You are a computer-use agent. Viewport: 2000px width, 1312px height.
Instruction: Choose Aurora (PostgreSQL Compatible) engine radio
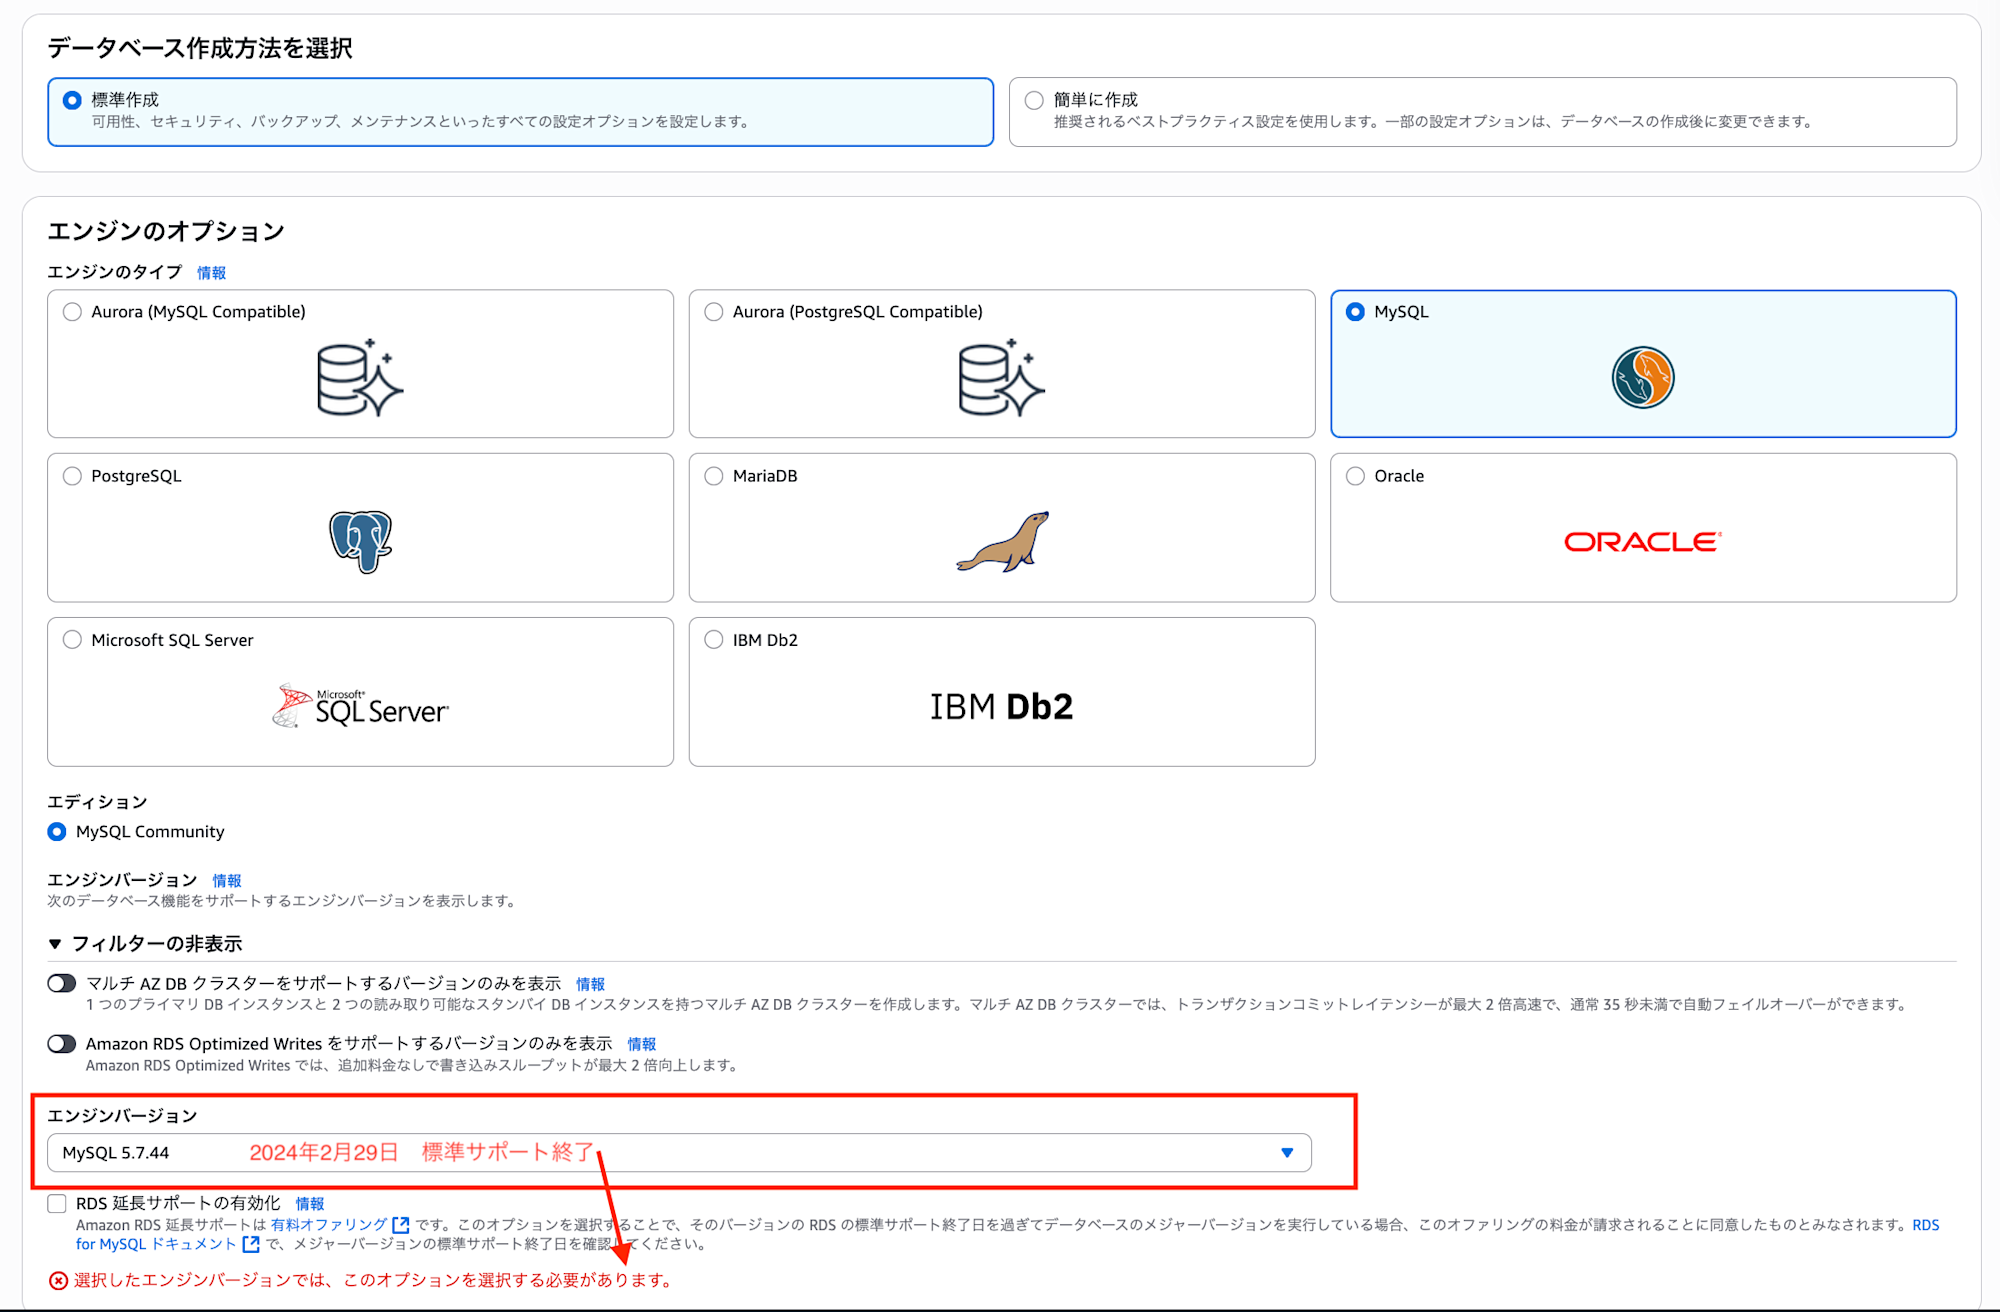pyautogui.click(x=714, y=312)
